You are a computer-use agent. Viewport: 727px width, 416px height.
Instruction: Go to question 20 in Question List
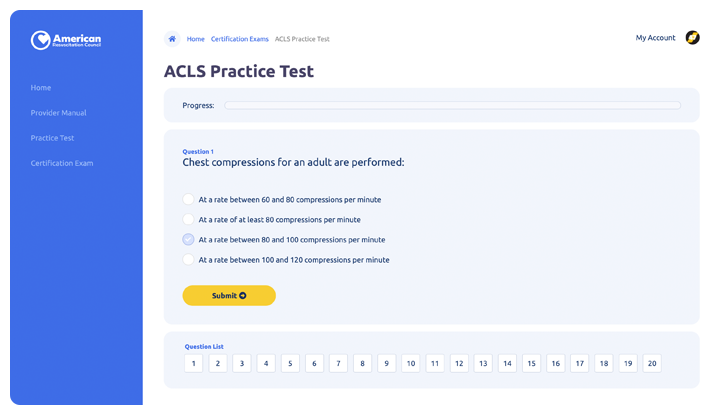pos(652,364)
